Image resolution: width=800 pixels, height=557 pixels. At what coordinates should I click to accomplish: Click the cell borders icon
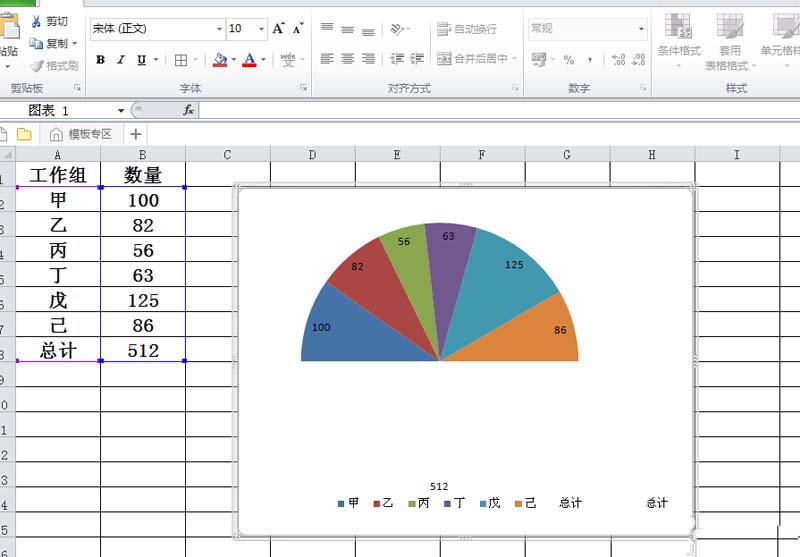181,60
